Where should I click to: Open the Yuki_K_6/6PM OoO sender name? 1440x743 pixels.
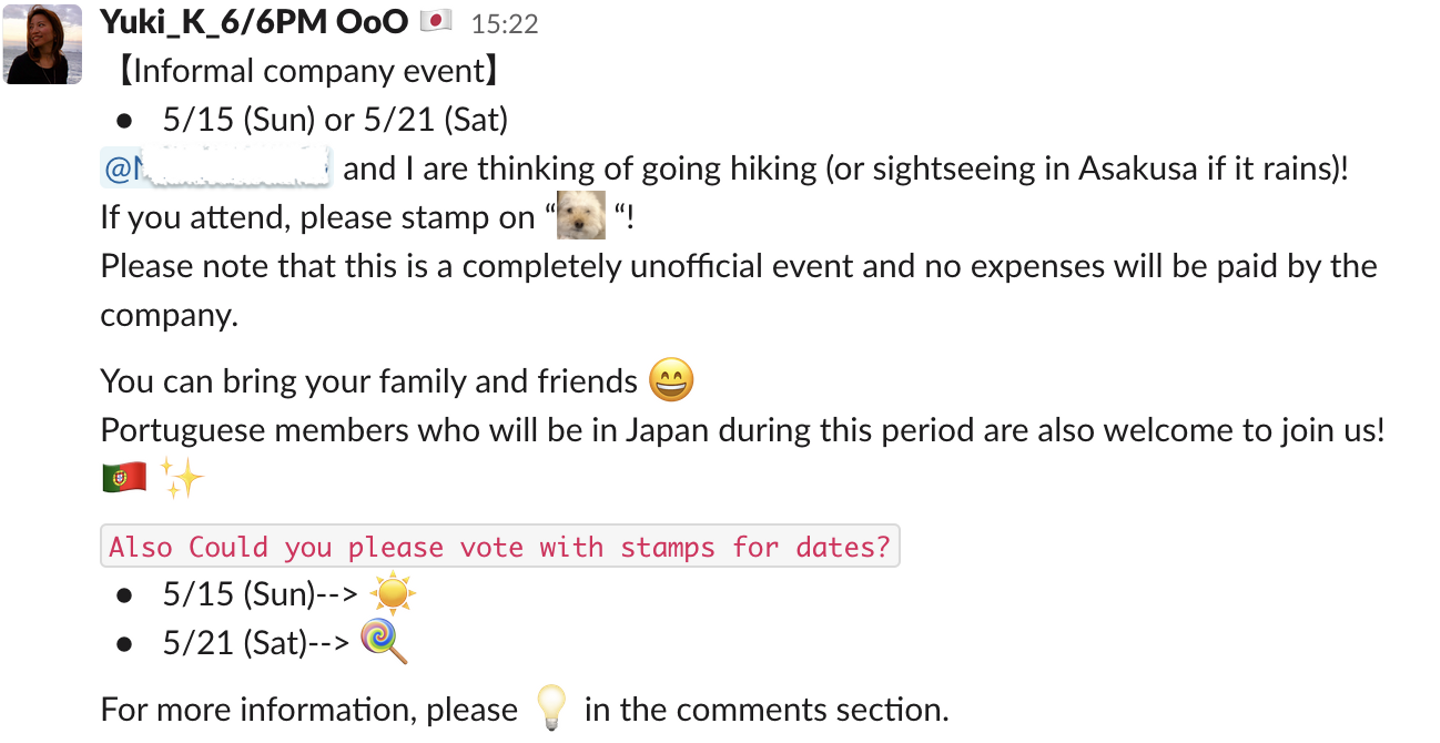254,22
